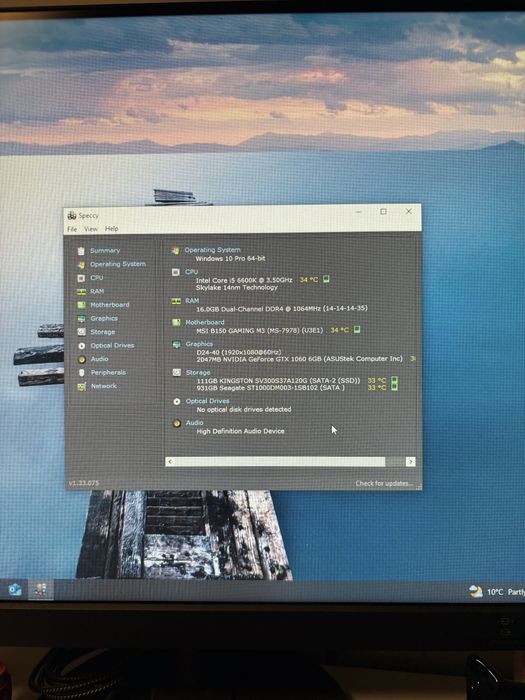This screenshot has width=525, height=700.
Task: Click version number v1.33.075
Action: 83,483
